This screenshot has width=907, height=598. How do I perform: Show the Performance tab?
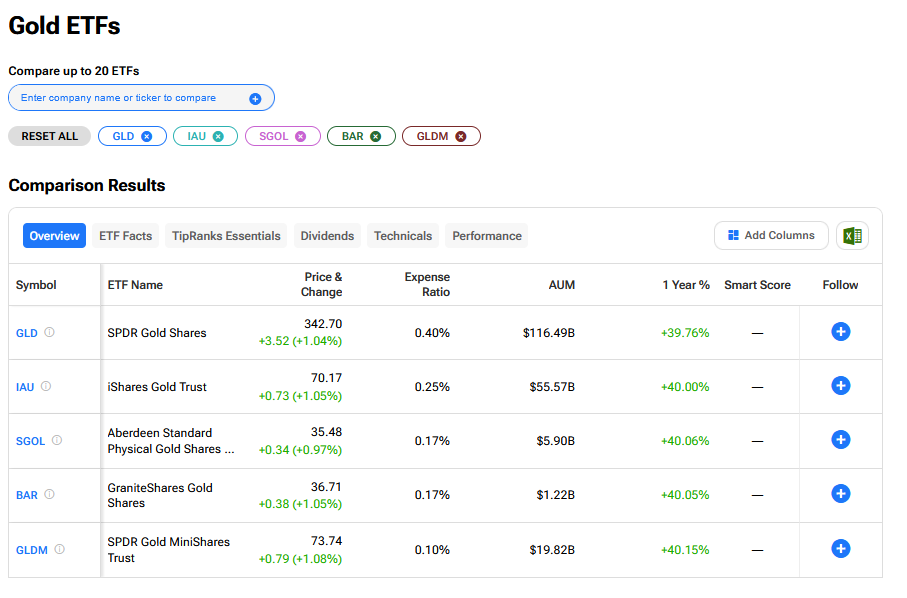pyautogui.click(x=487, y=236)
